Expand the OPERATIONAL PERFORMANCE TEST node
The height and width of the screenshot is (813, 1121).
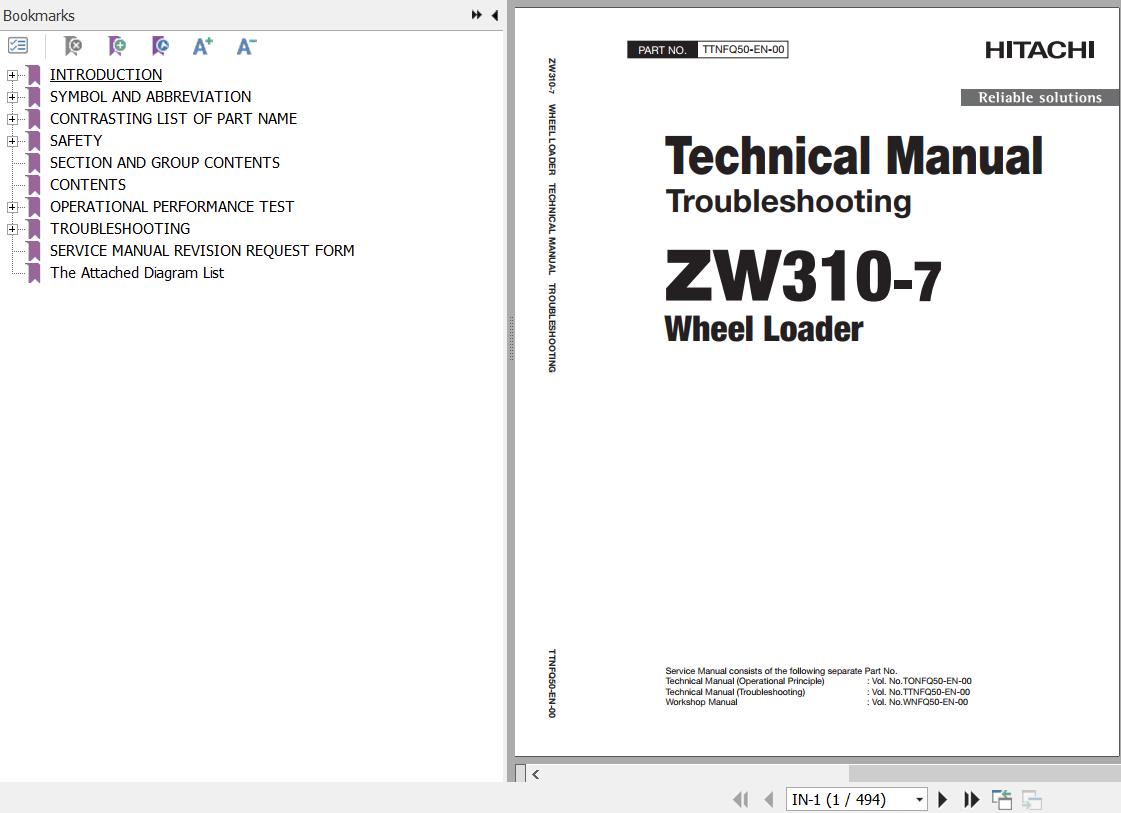click(12, 207)
